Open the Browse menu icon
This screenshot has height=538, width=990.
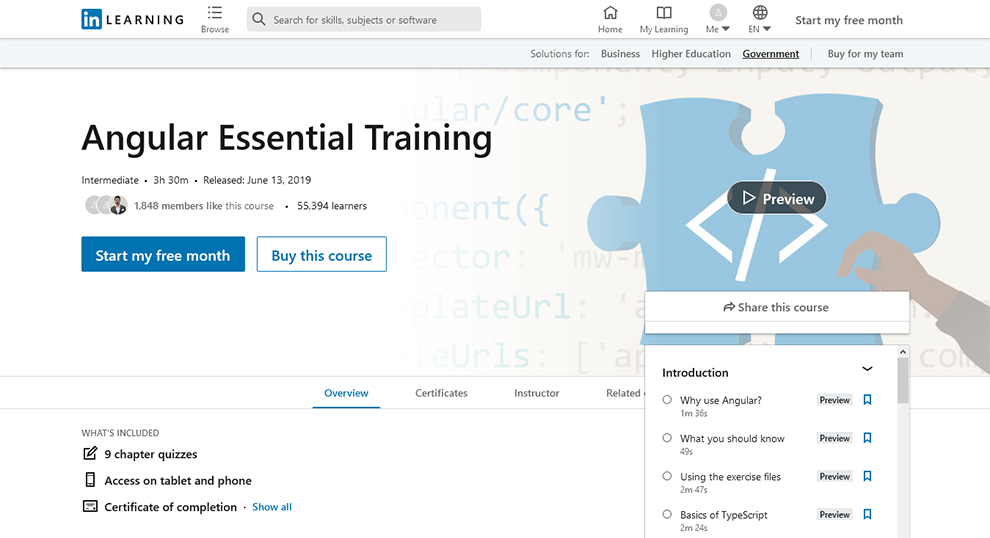(215, 13)
